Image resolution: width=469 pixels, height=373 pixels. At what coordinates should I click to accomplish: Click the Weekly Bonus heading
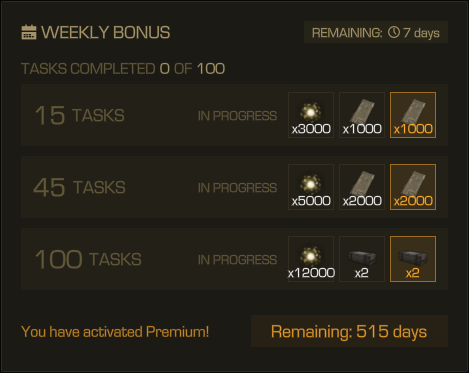click(105, 32)
